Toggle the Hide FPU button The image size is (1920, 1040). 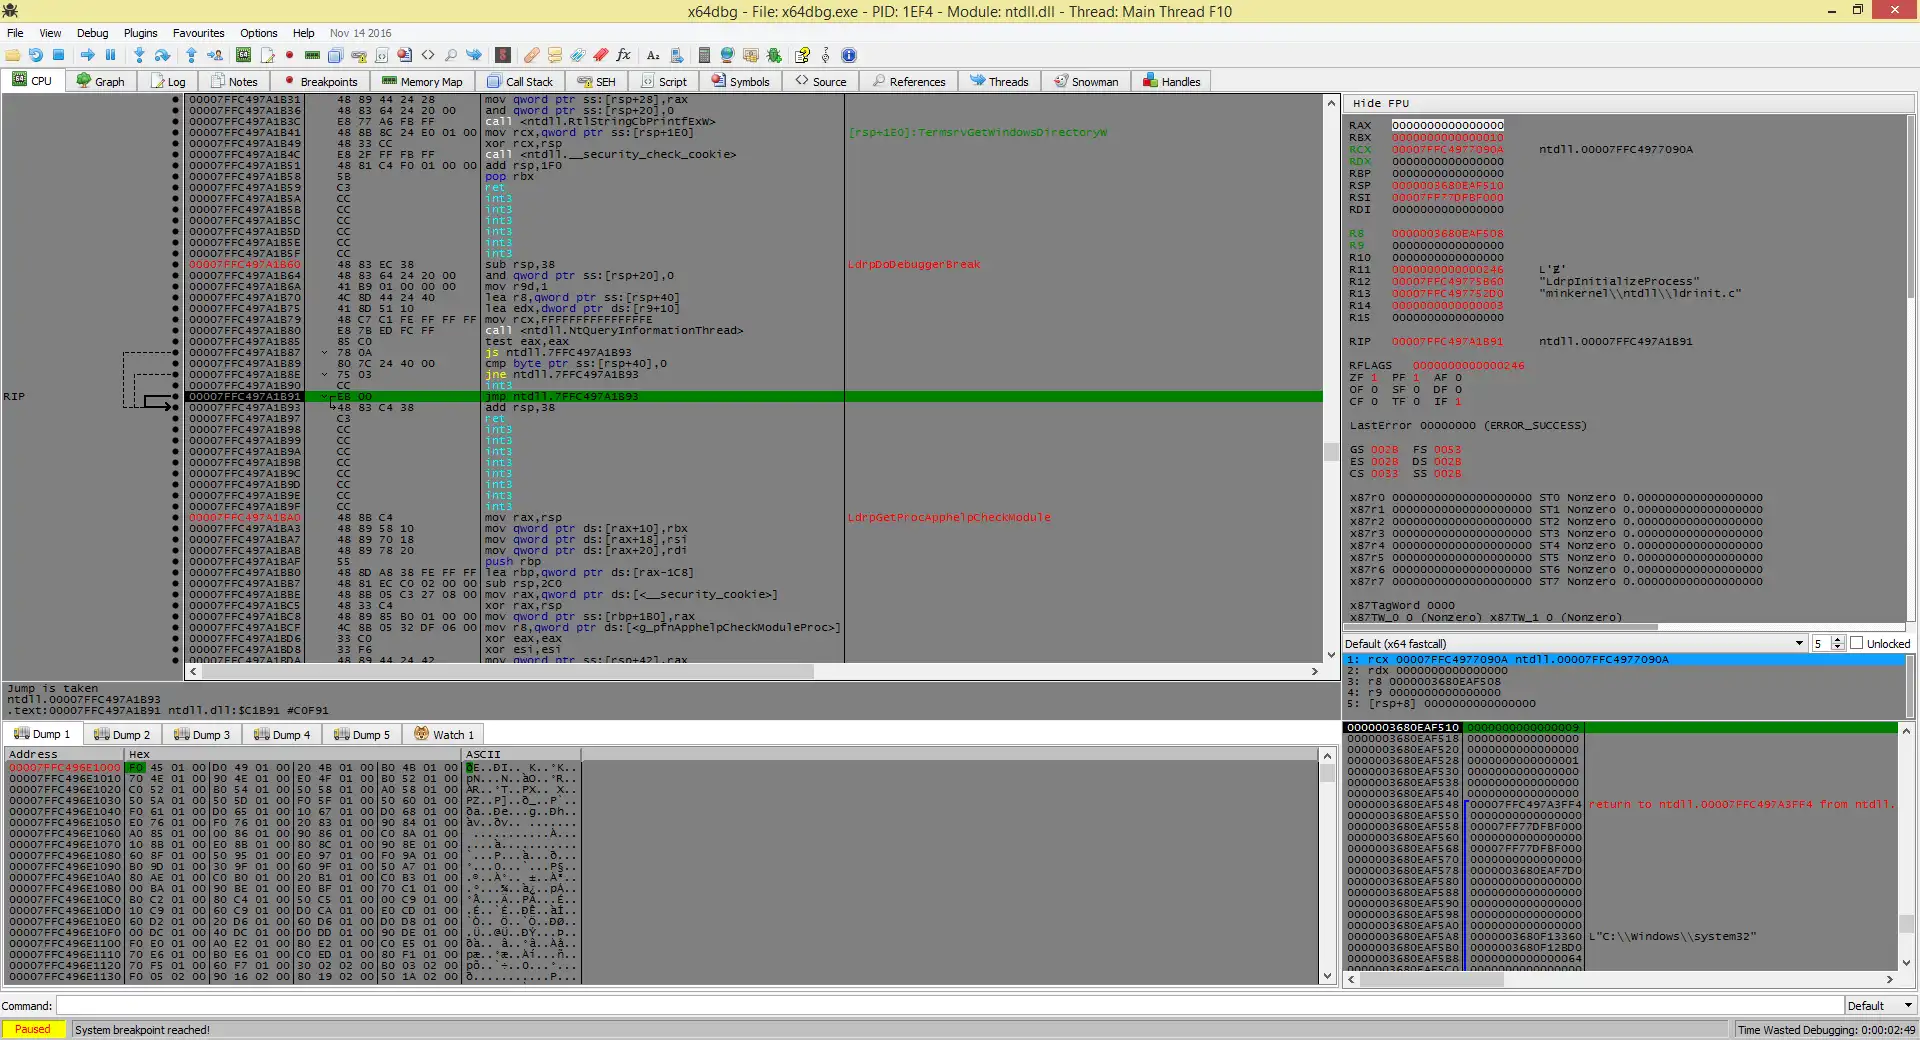click(1380, 103)
